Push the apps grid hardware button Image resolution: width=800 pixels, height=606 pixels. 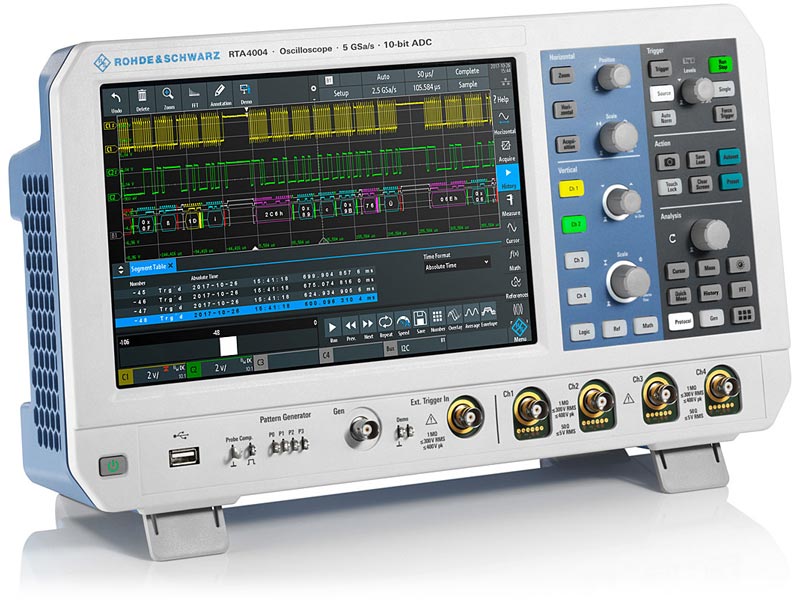743,315
